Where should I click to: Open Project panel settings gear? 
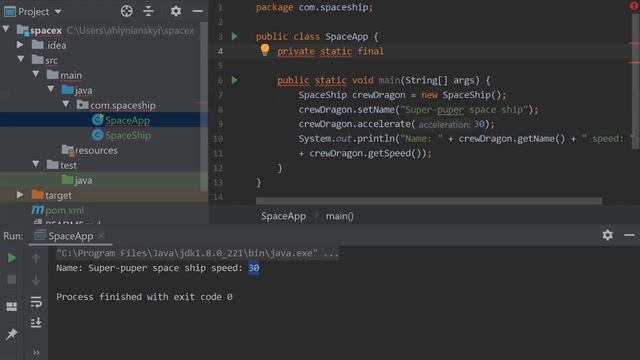(176, 11)
